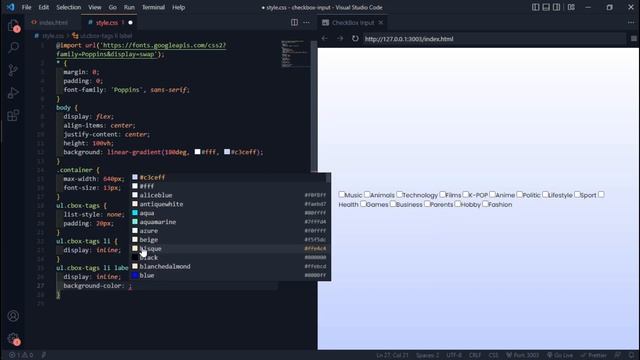Check the Business checkbox in the preview

(x=393, y=204)
